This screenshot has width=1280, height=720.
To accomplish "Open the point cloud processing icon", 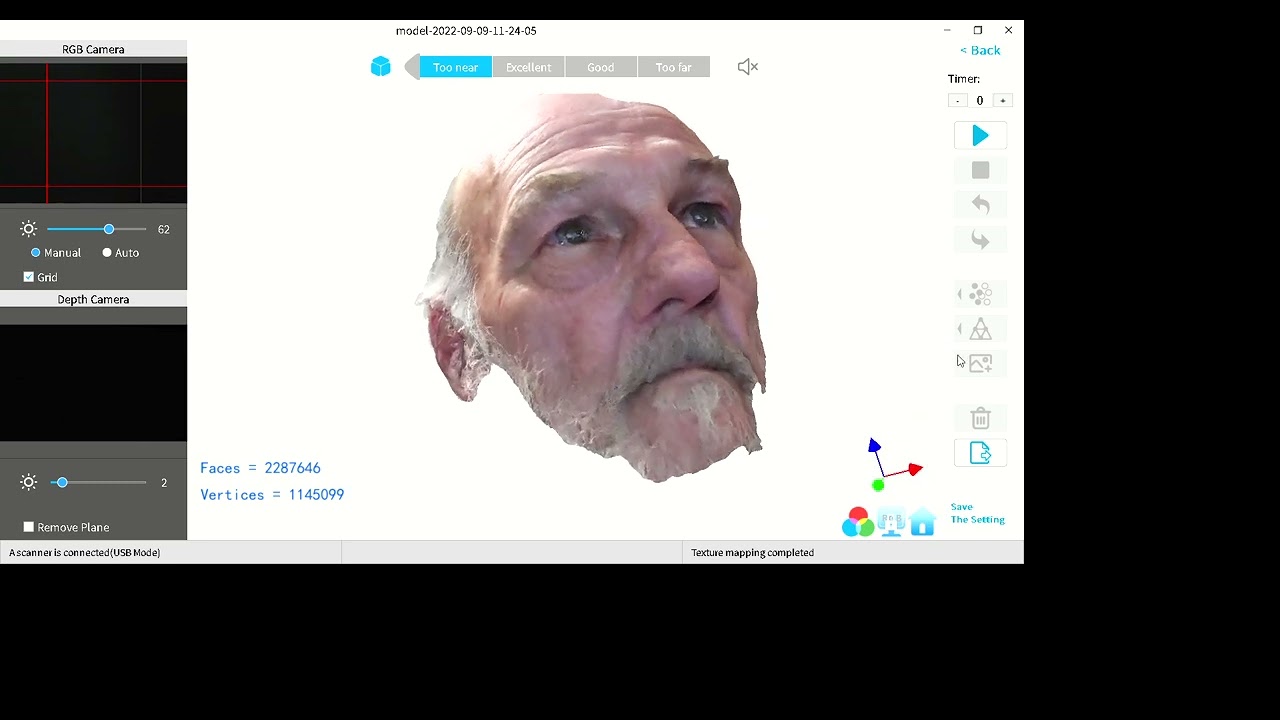I will [x=981, y=294].
